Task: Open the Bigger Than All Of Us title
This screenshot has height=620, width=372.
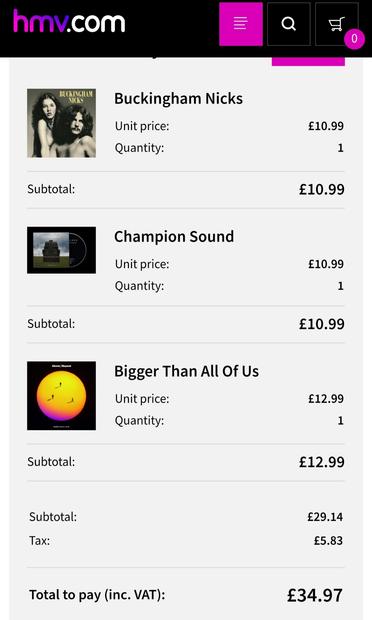Action: point(187,371)
